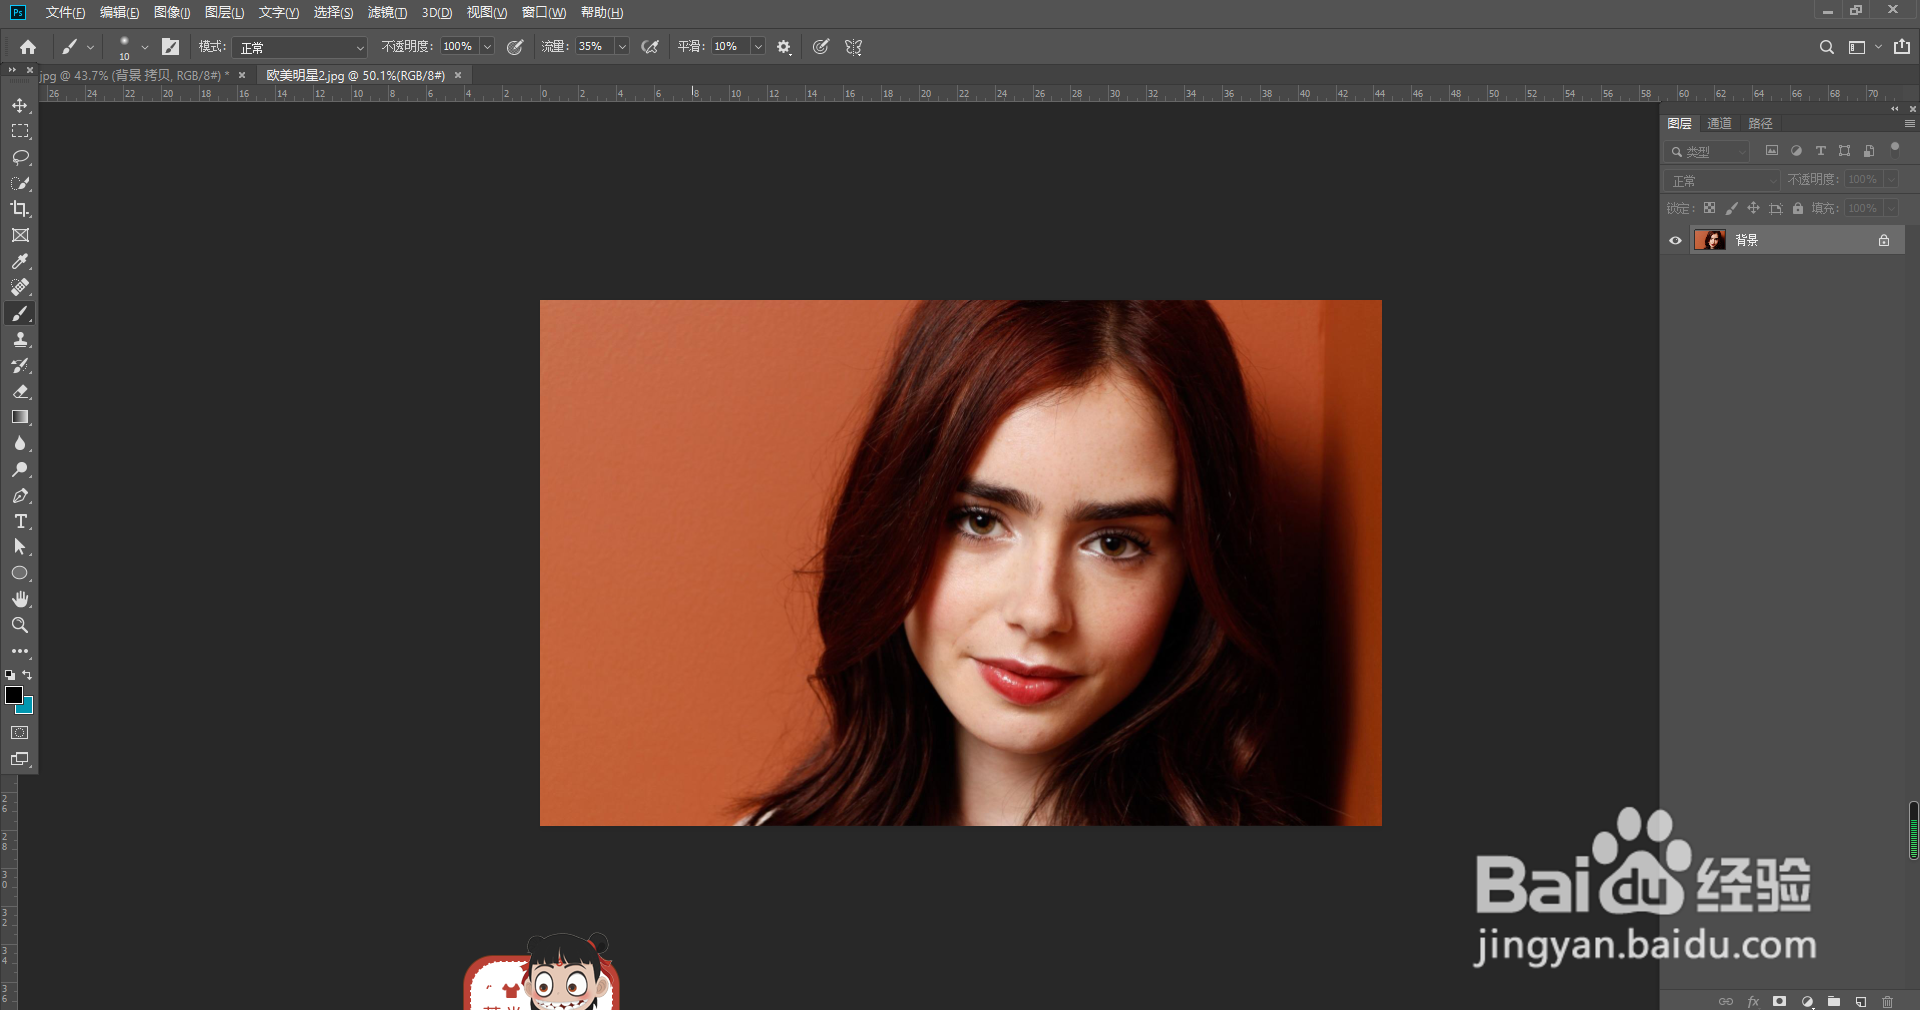
Task: Toggle the brush settings panel icon
Action: coord(170,47)
